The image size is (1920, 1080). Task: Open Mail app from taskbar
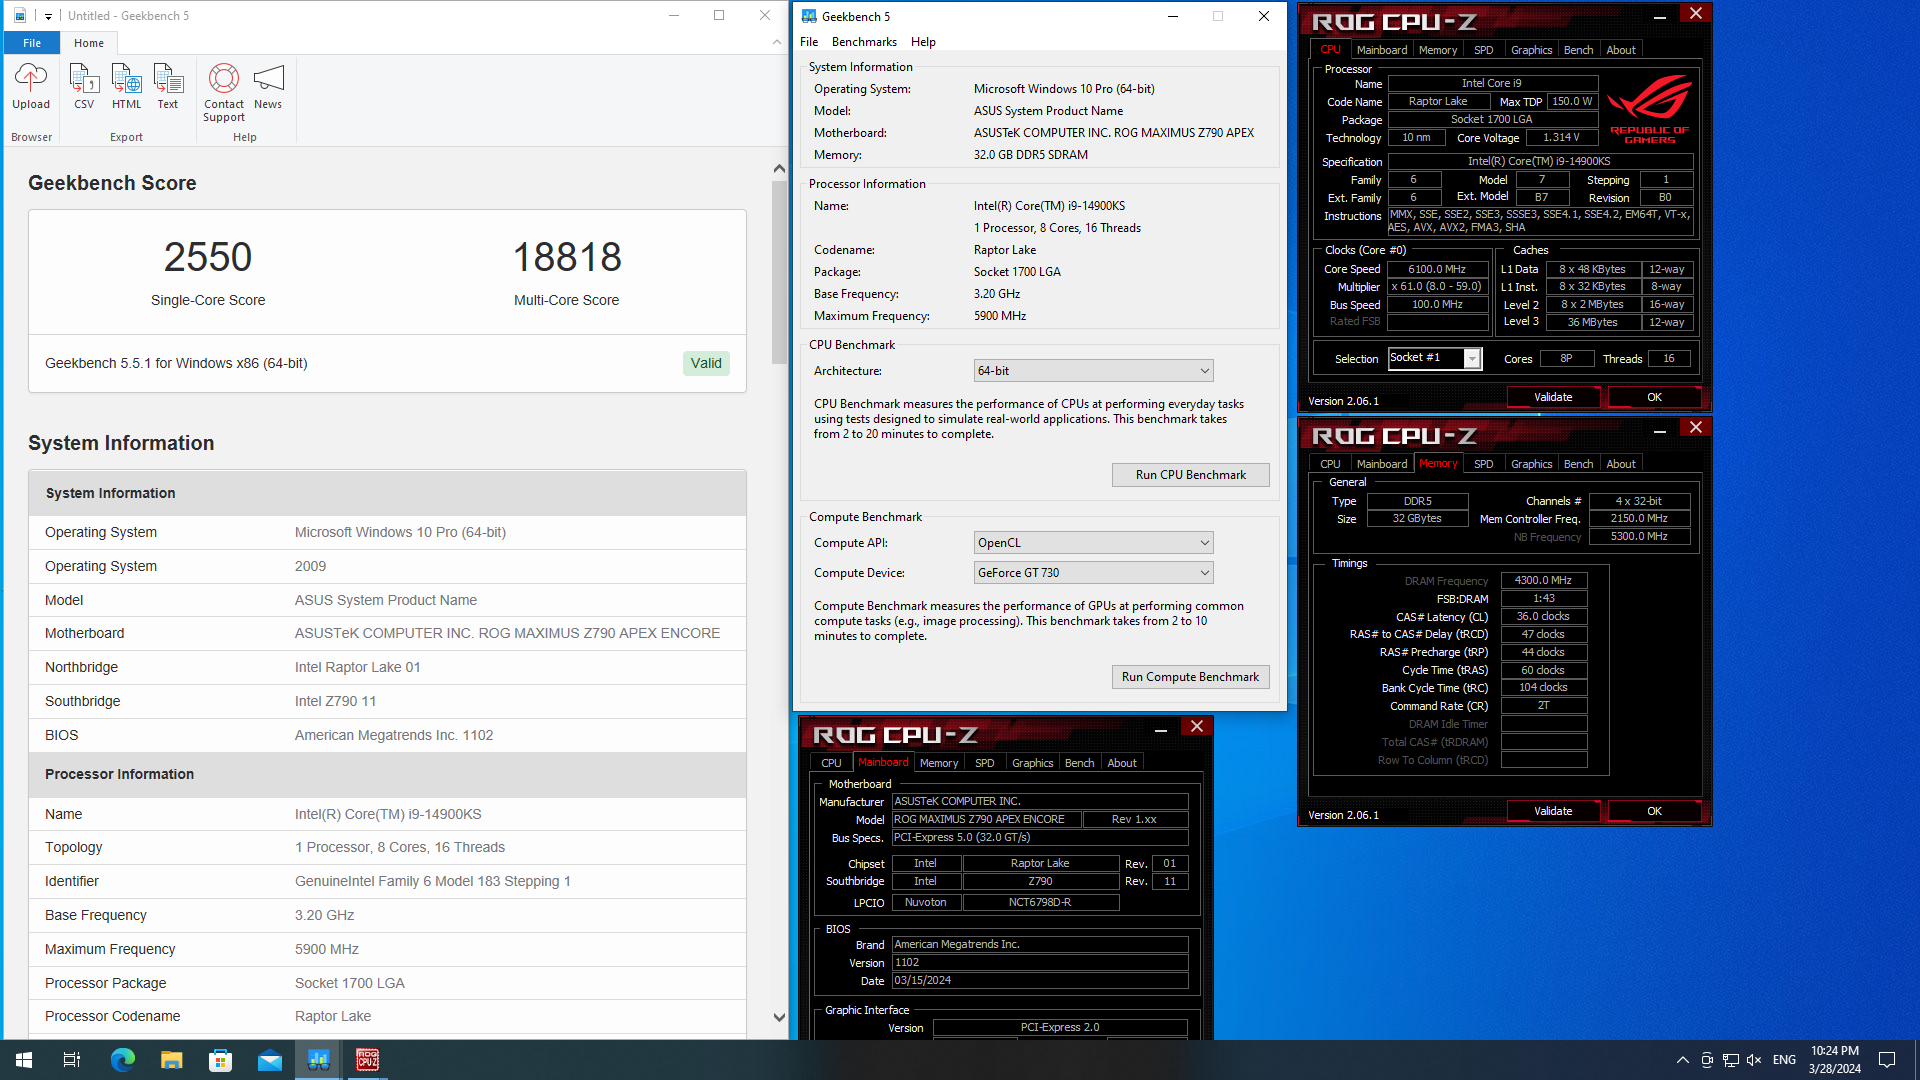pyautogui.click(x=270, y=1060)
